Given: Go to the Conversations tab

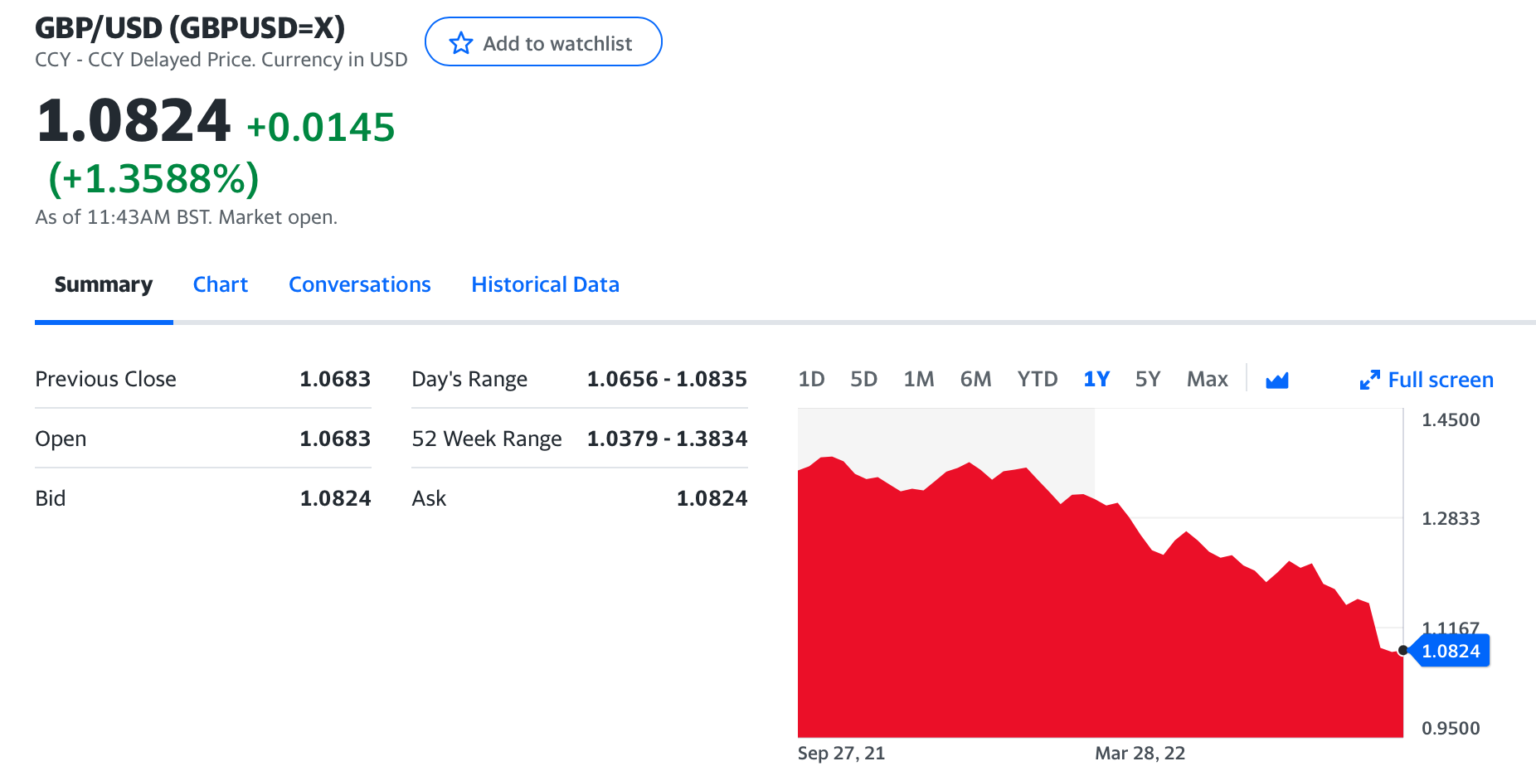Looking at the screenshot, I should 359,285.
